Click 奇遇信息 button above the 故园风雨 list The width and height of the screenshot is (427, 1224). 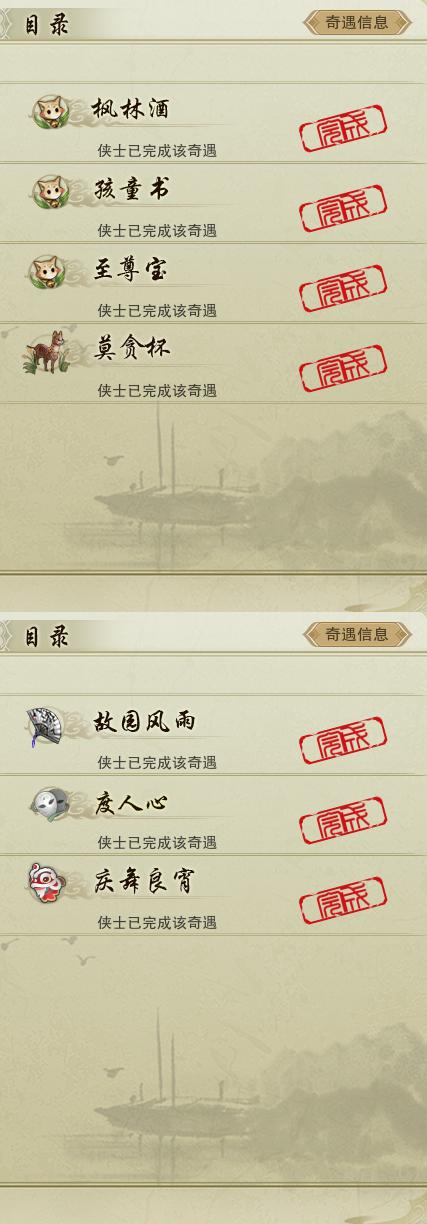(x=357, y=634)
